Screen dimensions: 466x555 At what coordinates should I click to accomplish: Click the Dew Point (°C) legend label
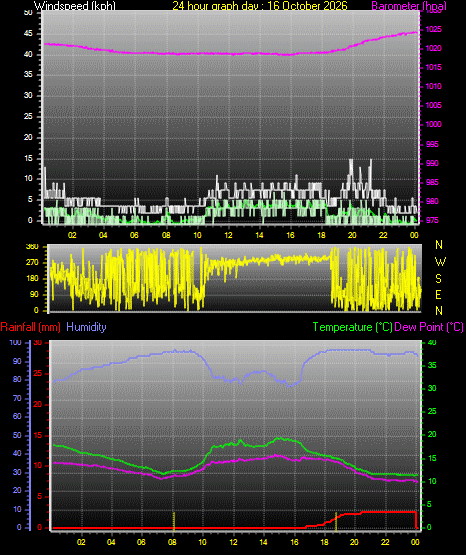click(x=429, y=327)
